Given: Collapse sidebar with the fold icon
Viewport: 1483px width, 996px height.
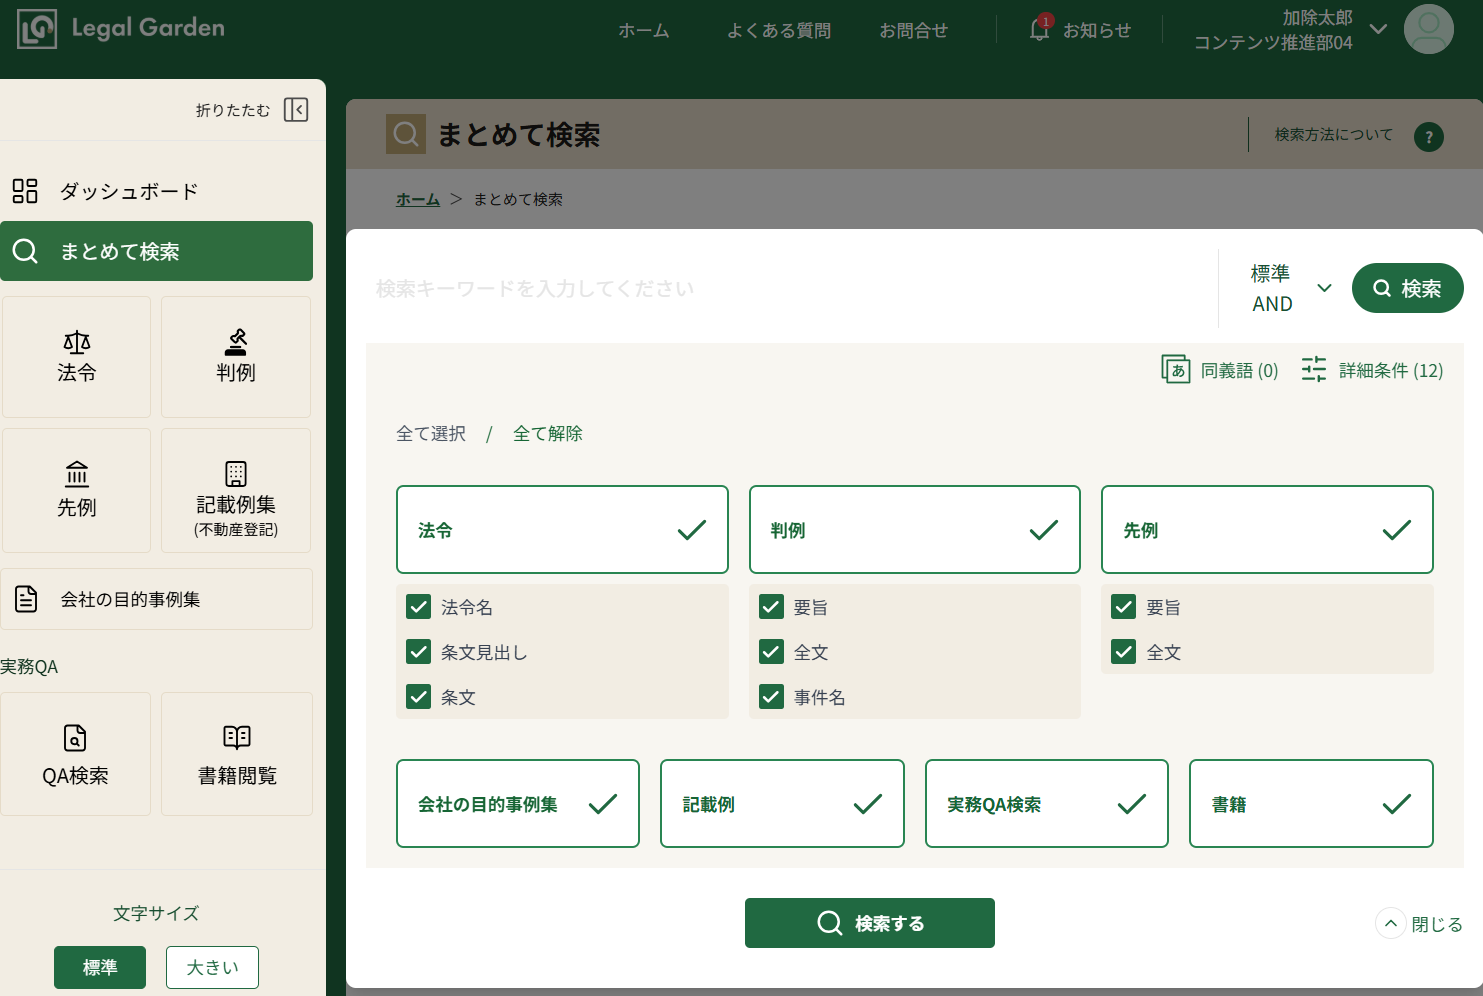Looking at the screenshot, I should click(296, 110).
